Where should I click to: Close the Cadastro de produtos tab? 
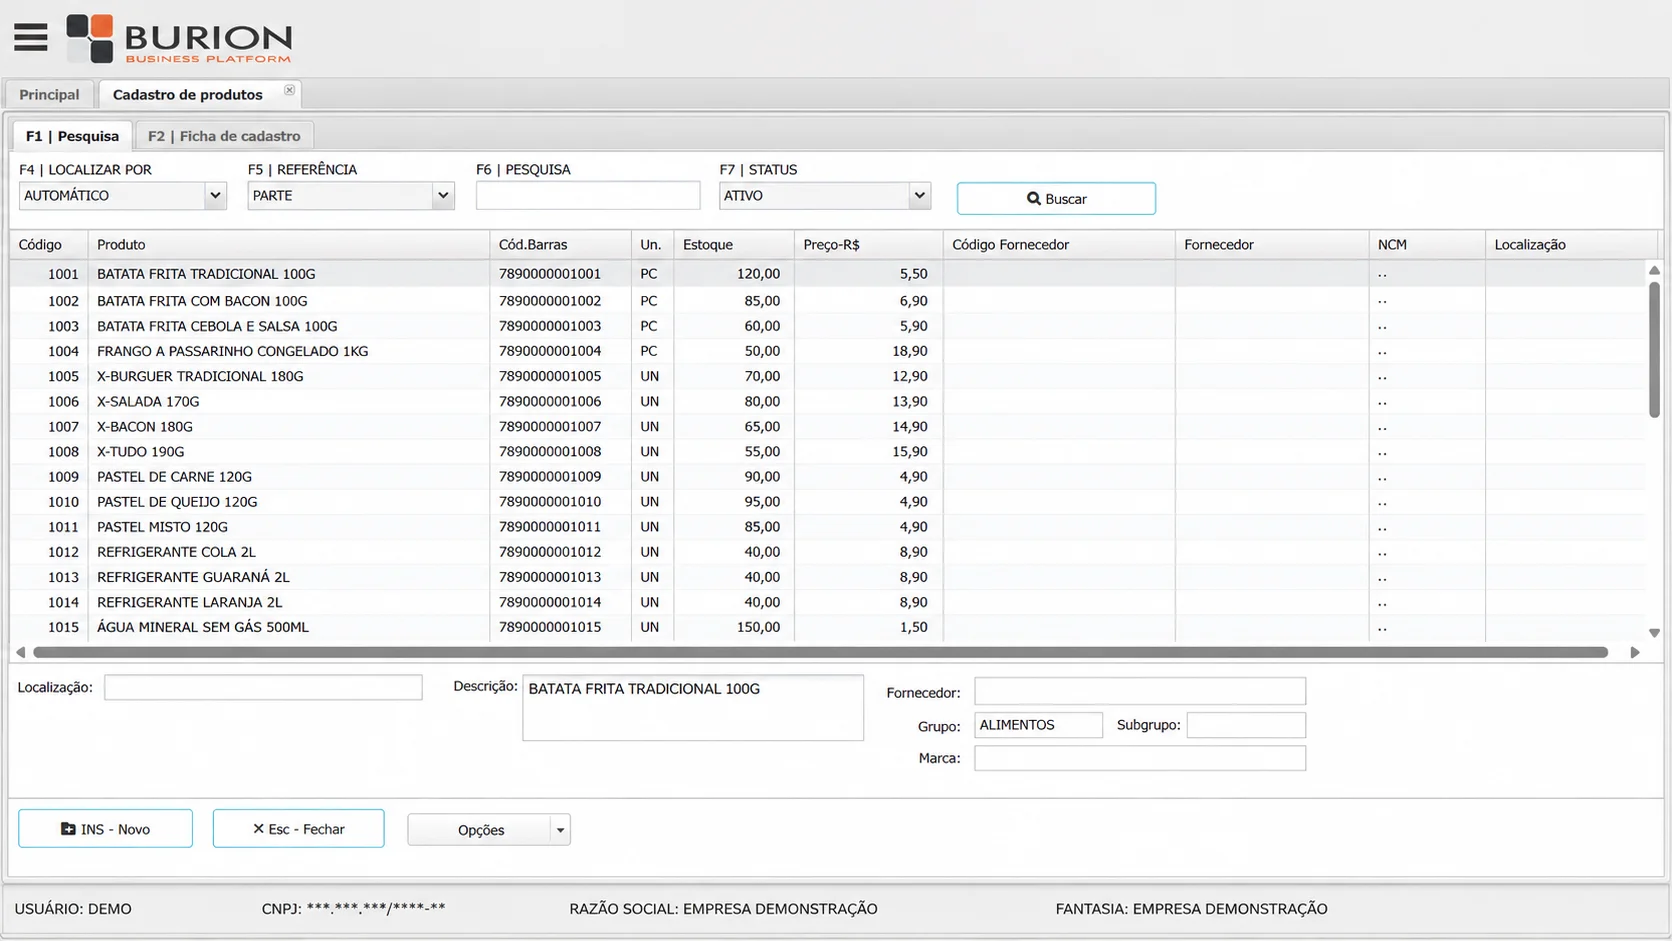(289, 90)
